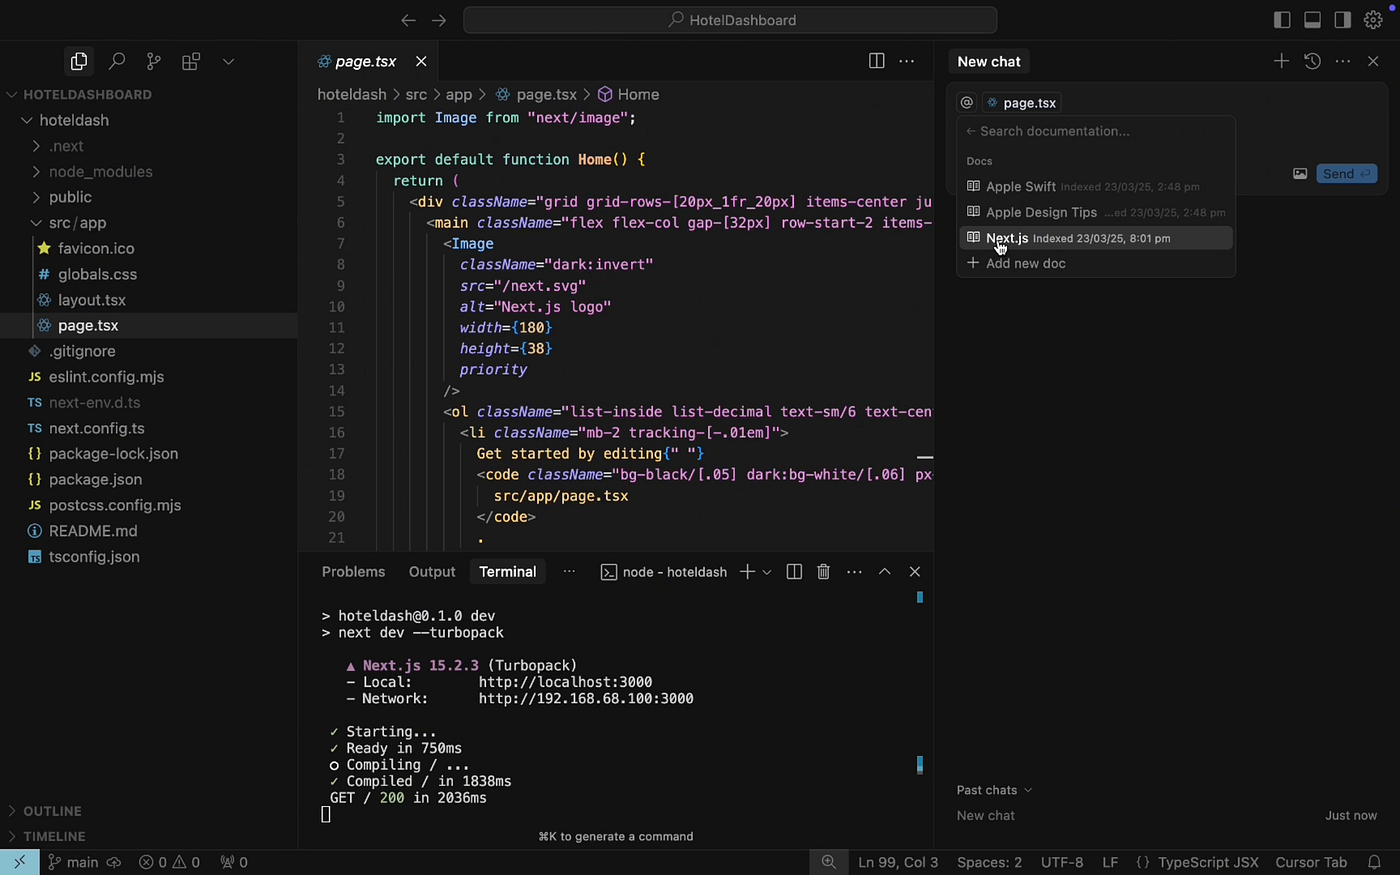Click the Send button in the chat panel
Screen dimensions: 1400x875
coord(1345,173)
